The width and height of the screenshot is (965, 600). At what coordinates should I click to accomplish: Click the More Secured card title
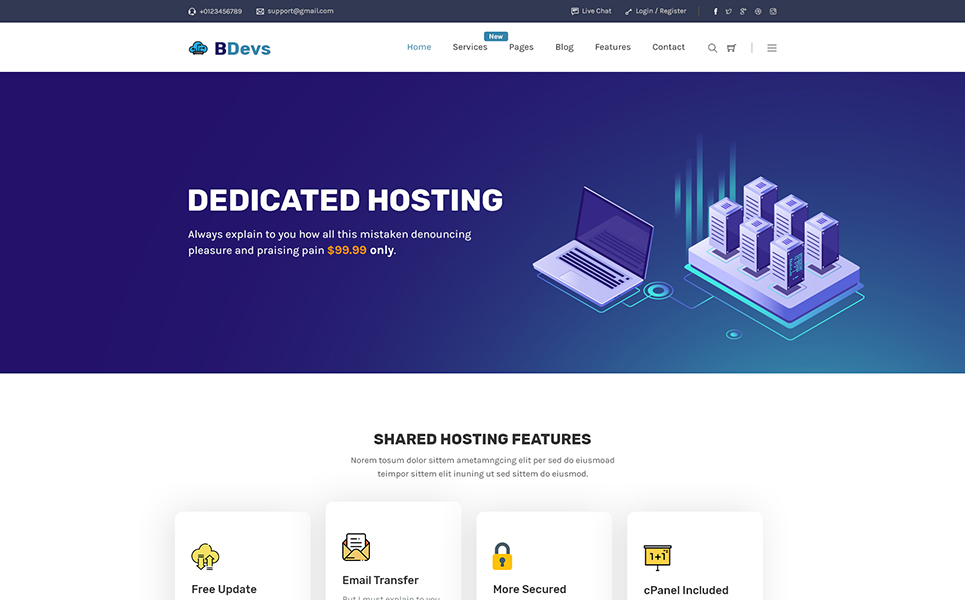pos(529,589)
